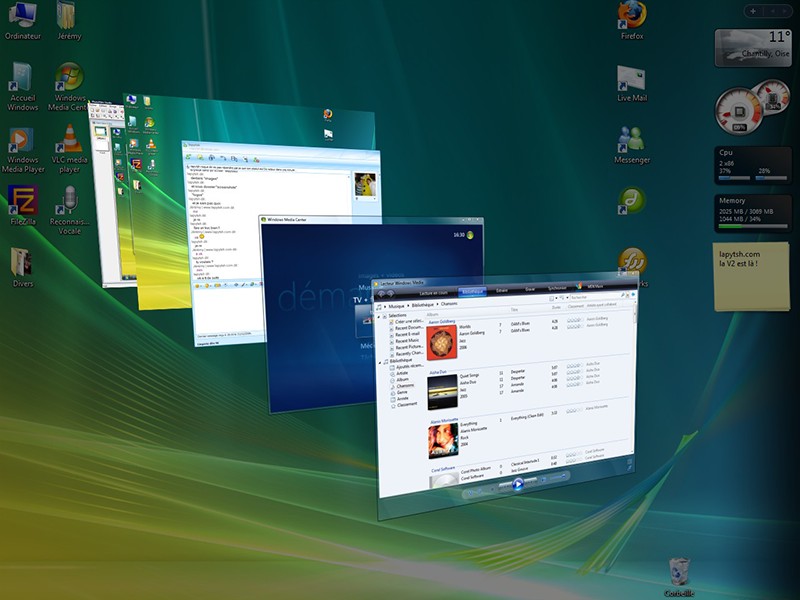Rate the Everything (Clean Edit) song stars

574,411
